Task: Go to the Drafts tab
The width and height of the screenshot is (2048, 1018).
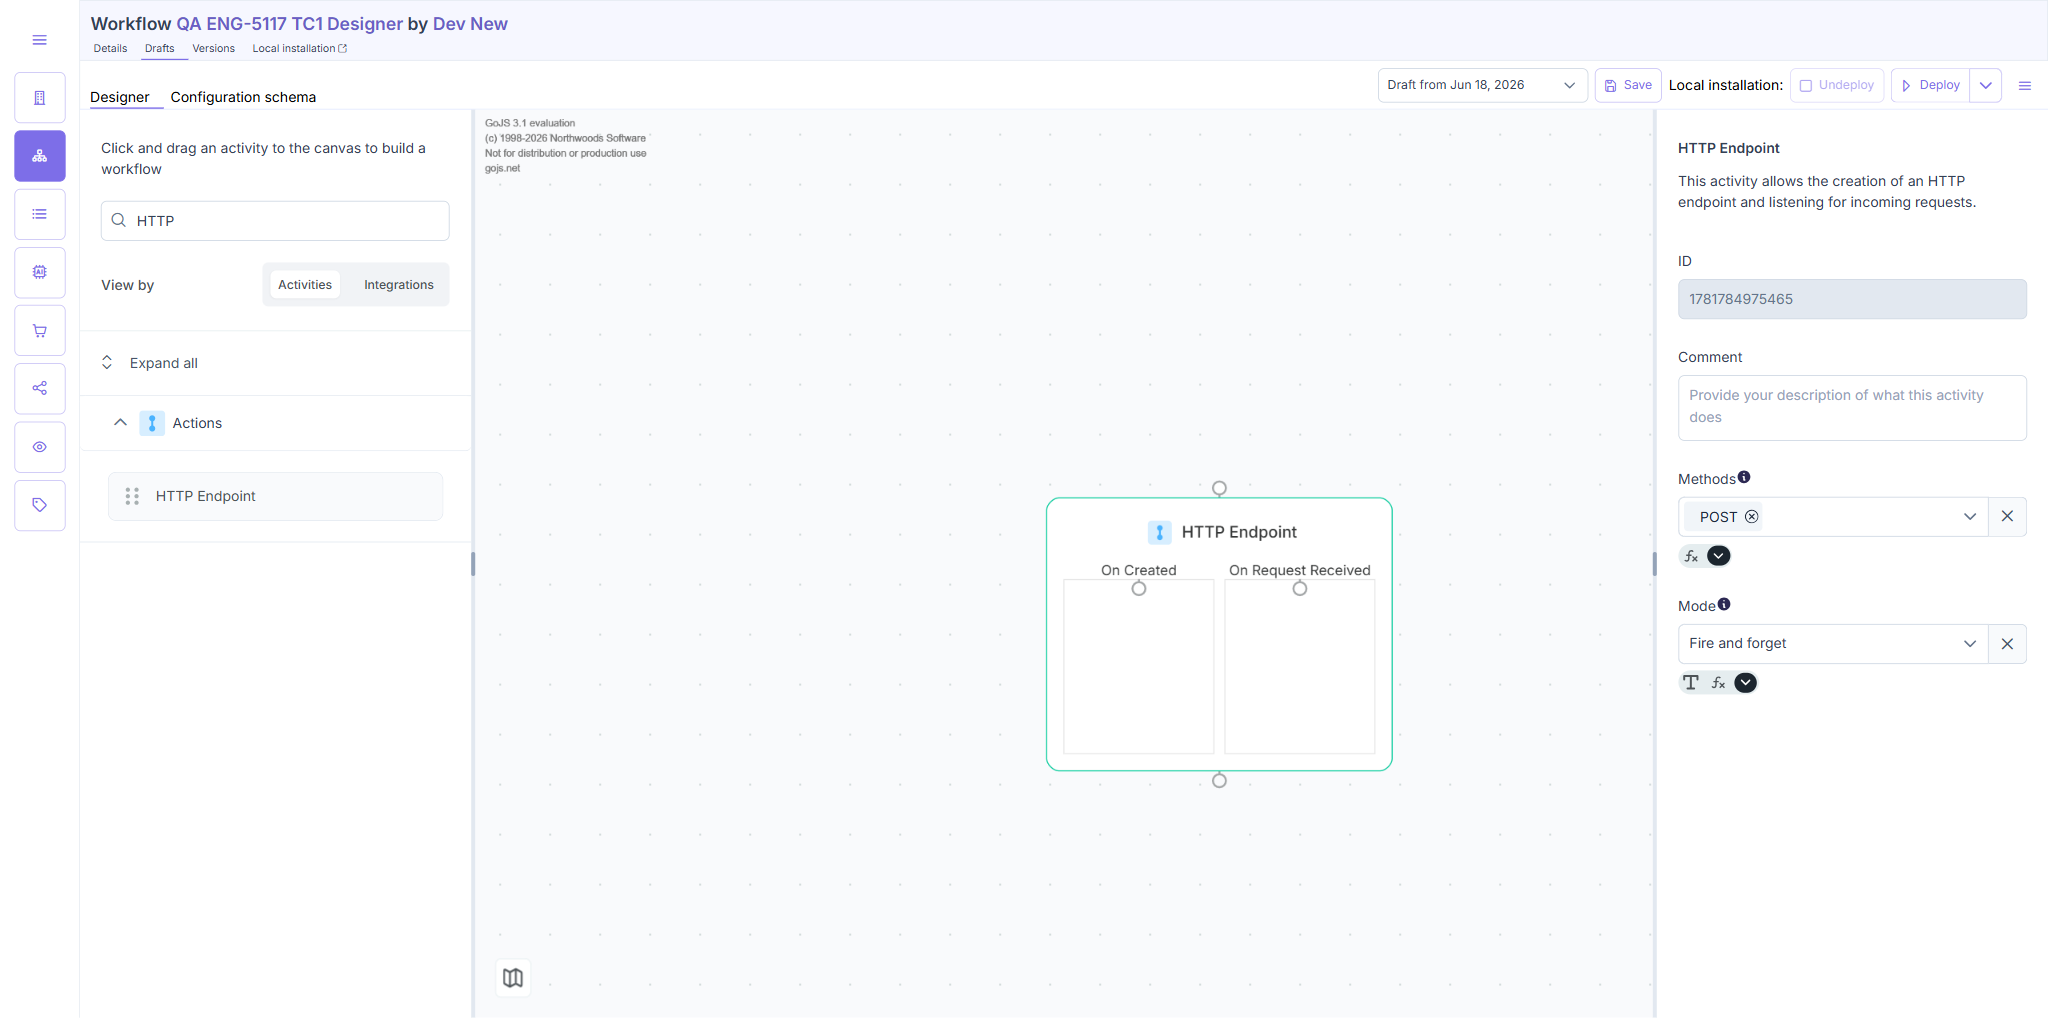Action: point(159,48)
